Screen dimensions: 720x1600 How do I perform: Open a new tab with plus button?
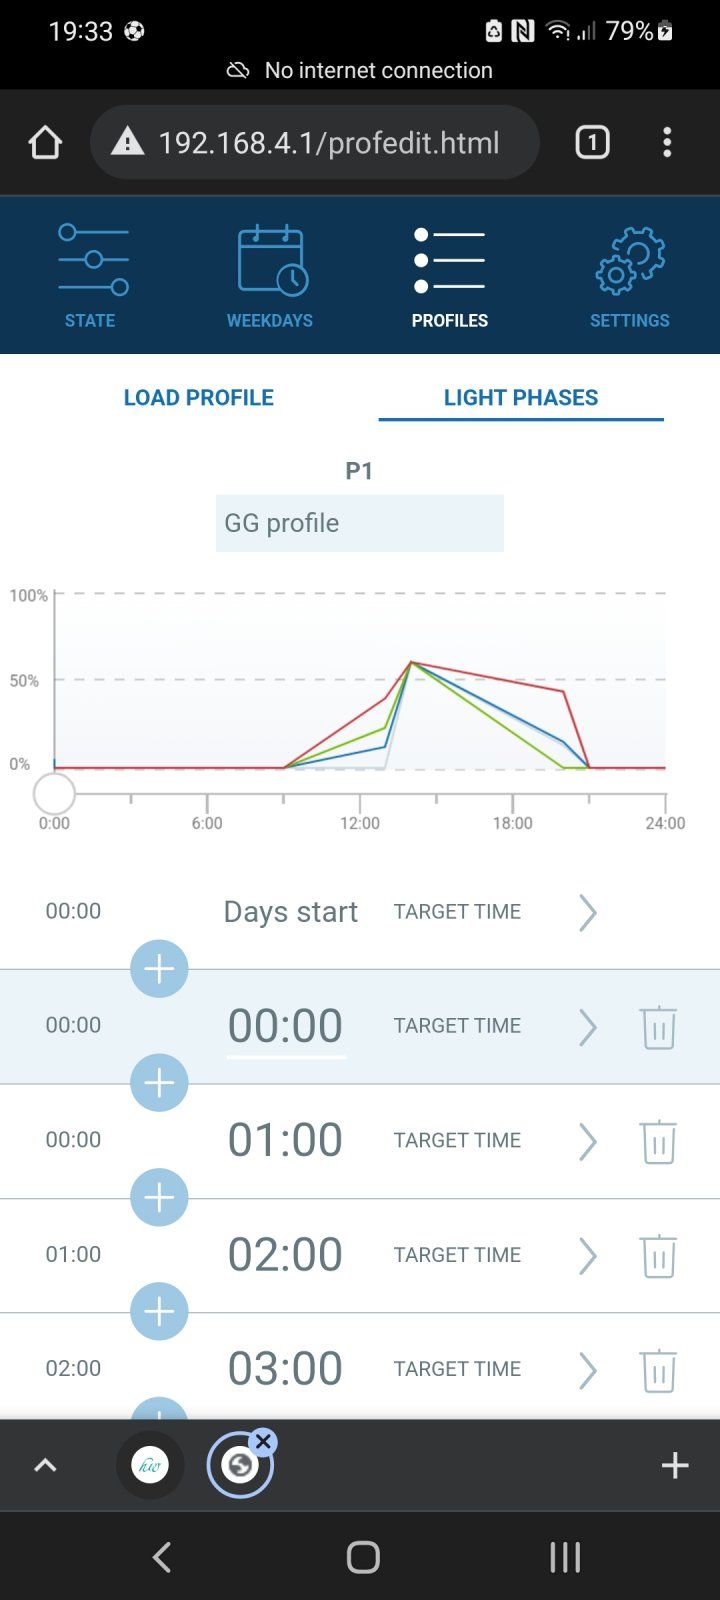click(x=675, y=1465)
